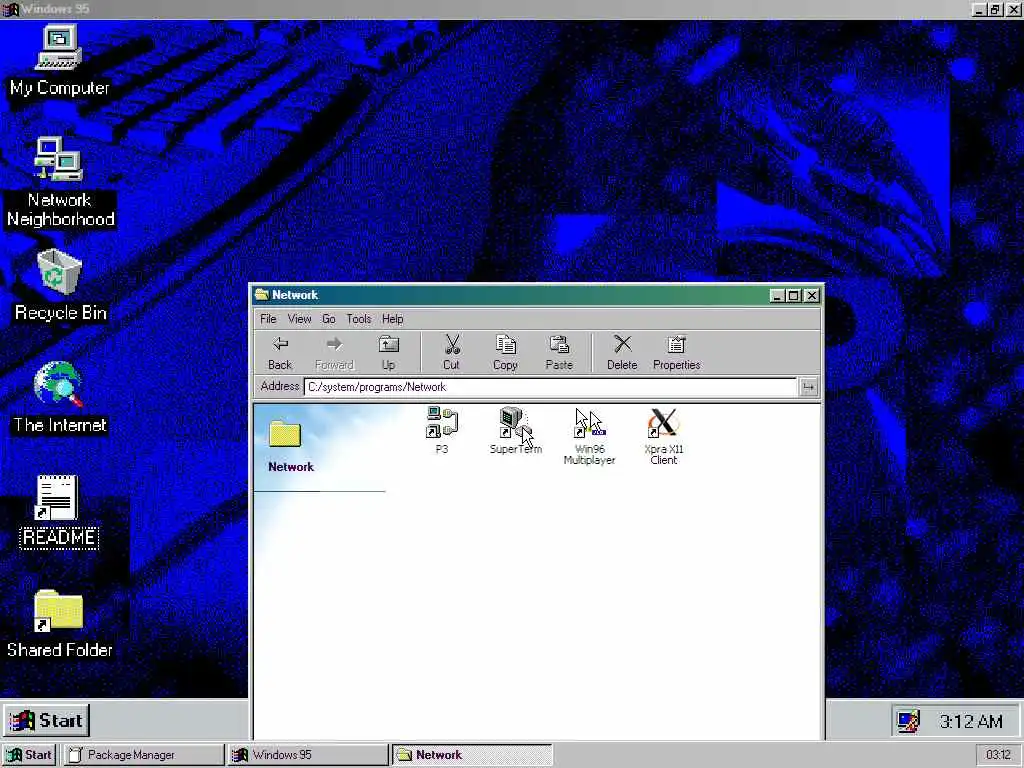Click the Paste toolbar button
Viewport: 1024px width, 768px height.
click(559, 353)
